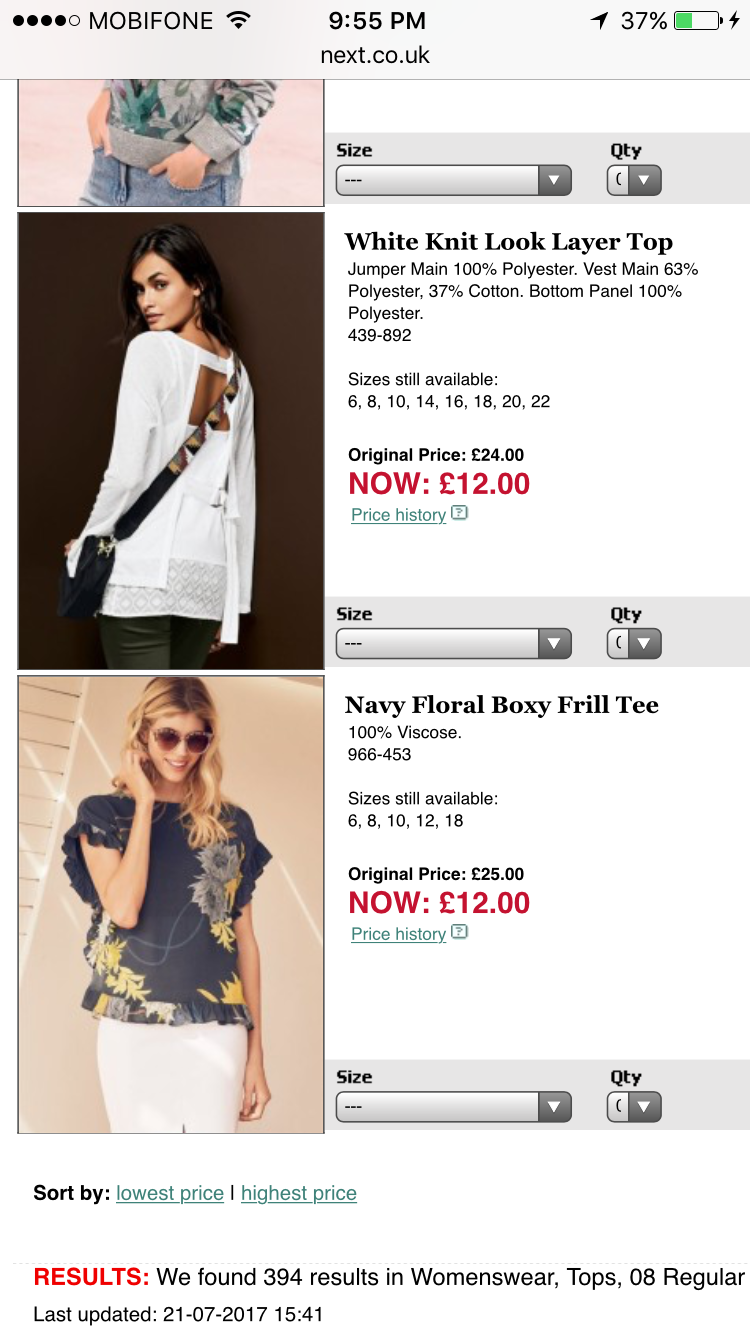Open Size dropdown for the topmost item
Viewport: 750px width, 1334px height.
pos(453,181)
